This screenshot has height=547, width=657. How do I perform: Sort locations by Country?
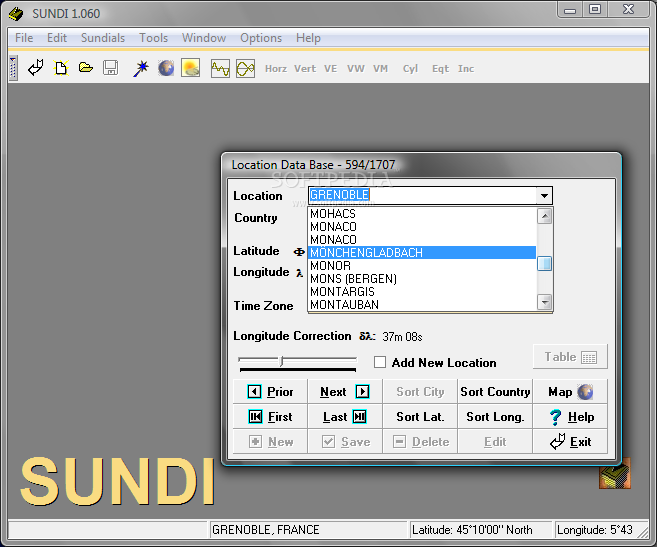tap(495, 391)
